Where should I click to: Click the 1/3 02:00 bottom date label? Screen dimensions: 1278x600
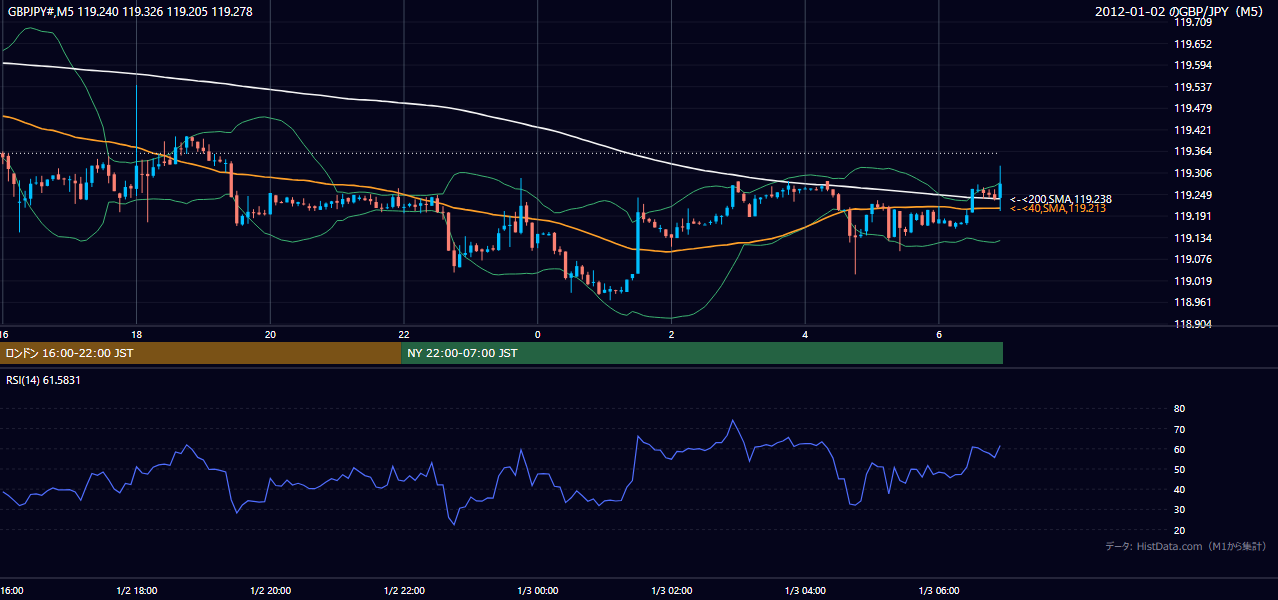tap(672, 590)
